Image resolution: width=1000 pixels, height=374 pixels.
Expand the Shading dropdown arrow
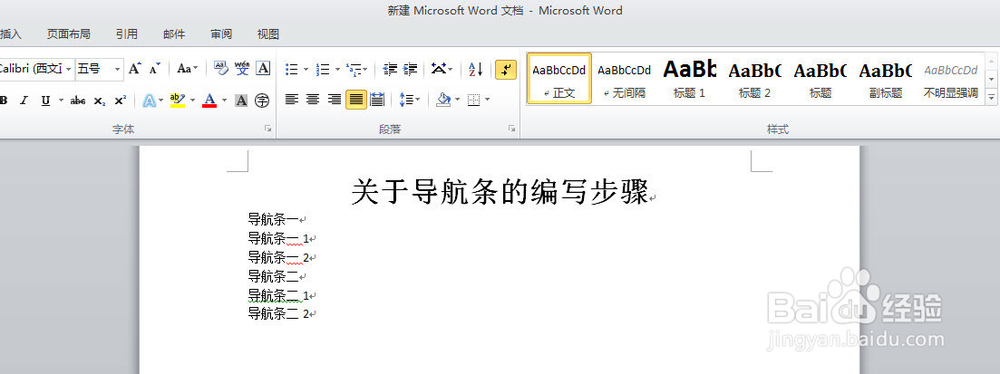[x=458, y=100]
